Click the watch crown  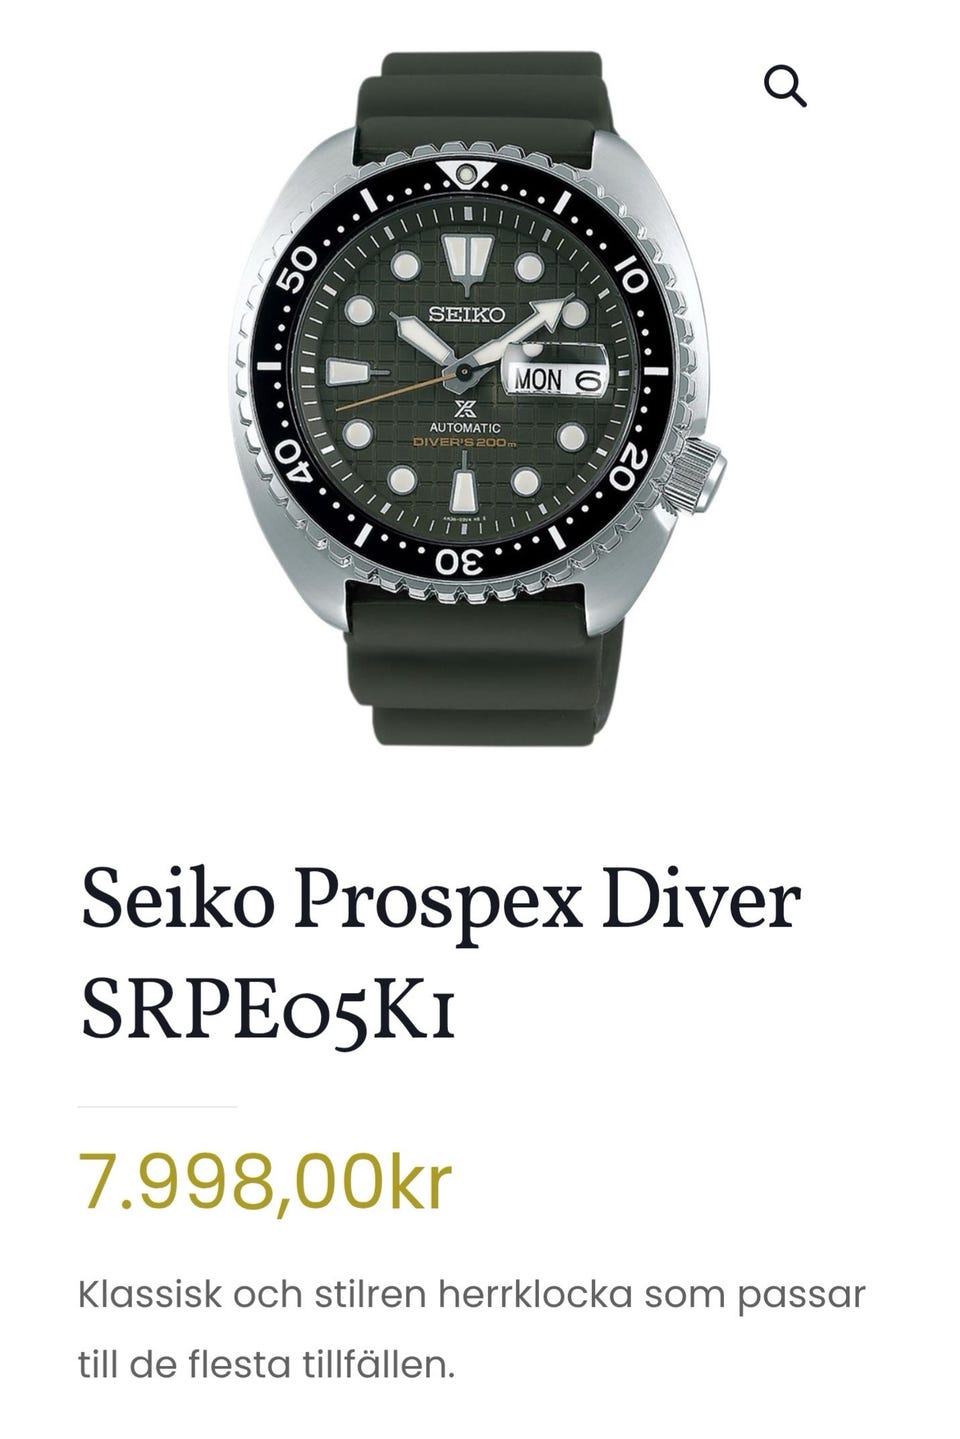click(x=700, y=474)
